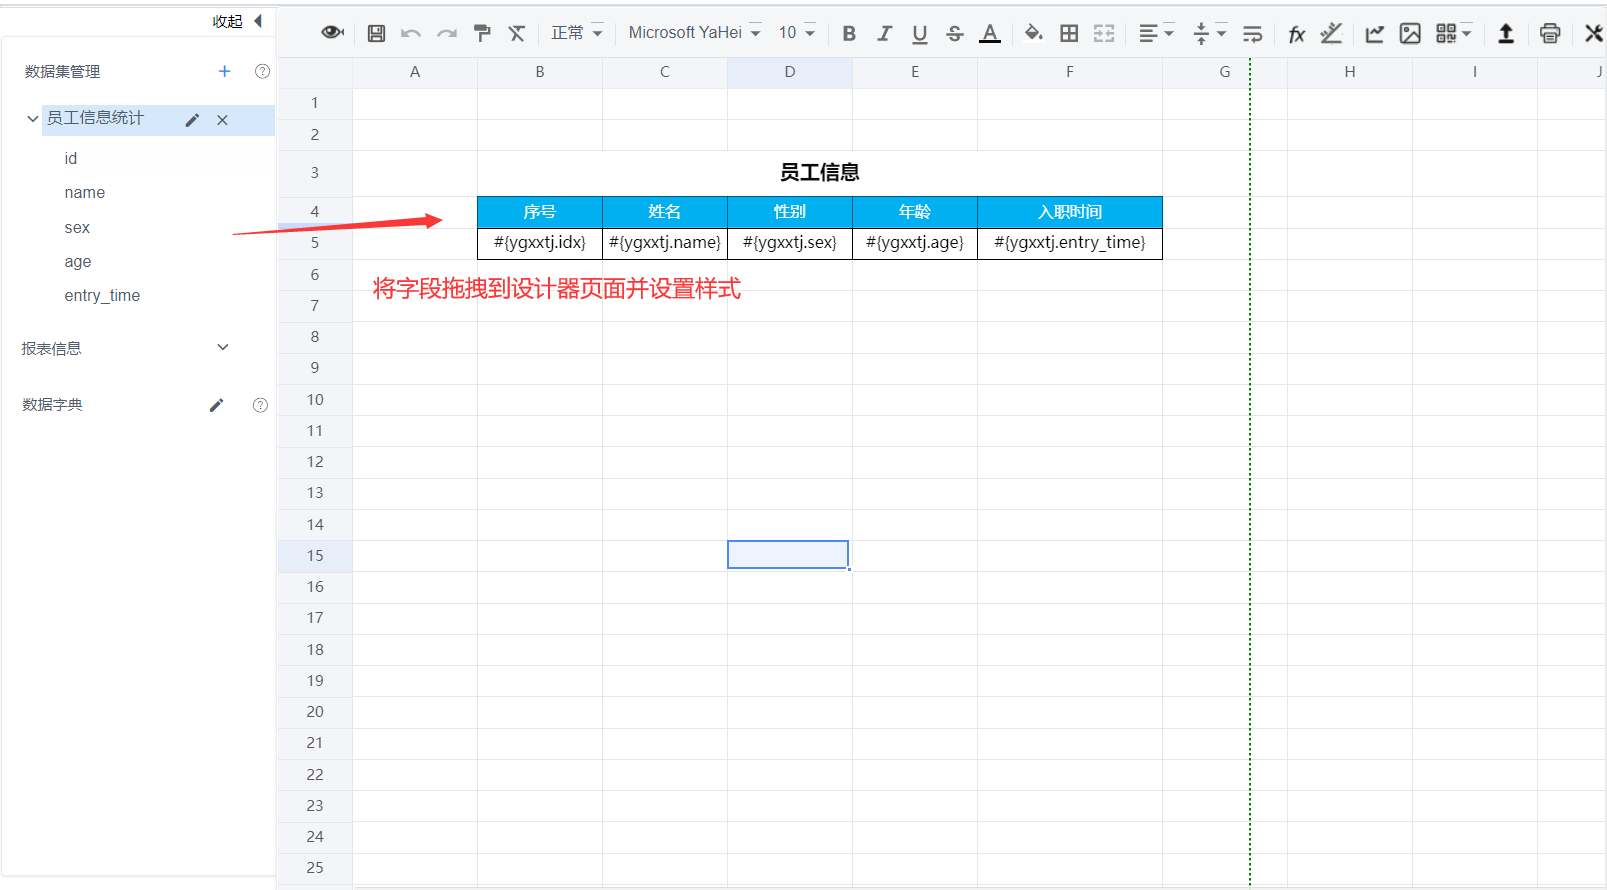1607x890 pixels.
Task: Insert a function with fx icon
Action: [x=1296, y=33]
